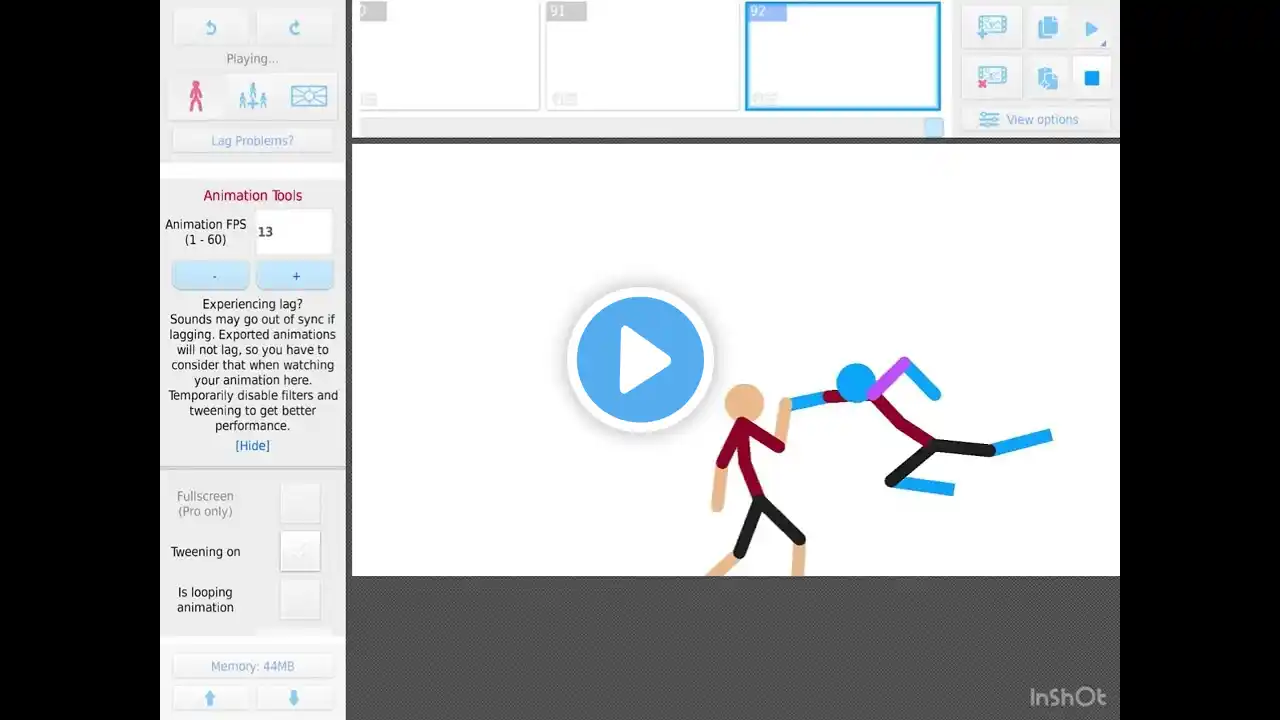The image size is (1280, 720).
Task: Toggle the Tweening on checkbox
Action: point(300,551)
